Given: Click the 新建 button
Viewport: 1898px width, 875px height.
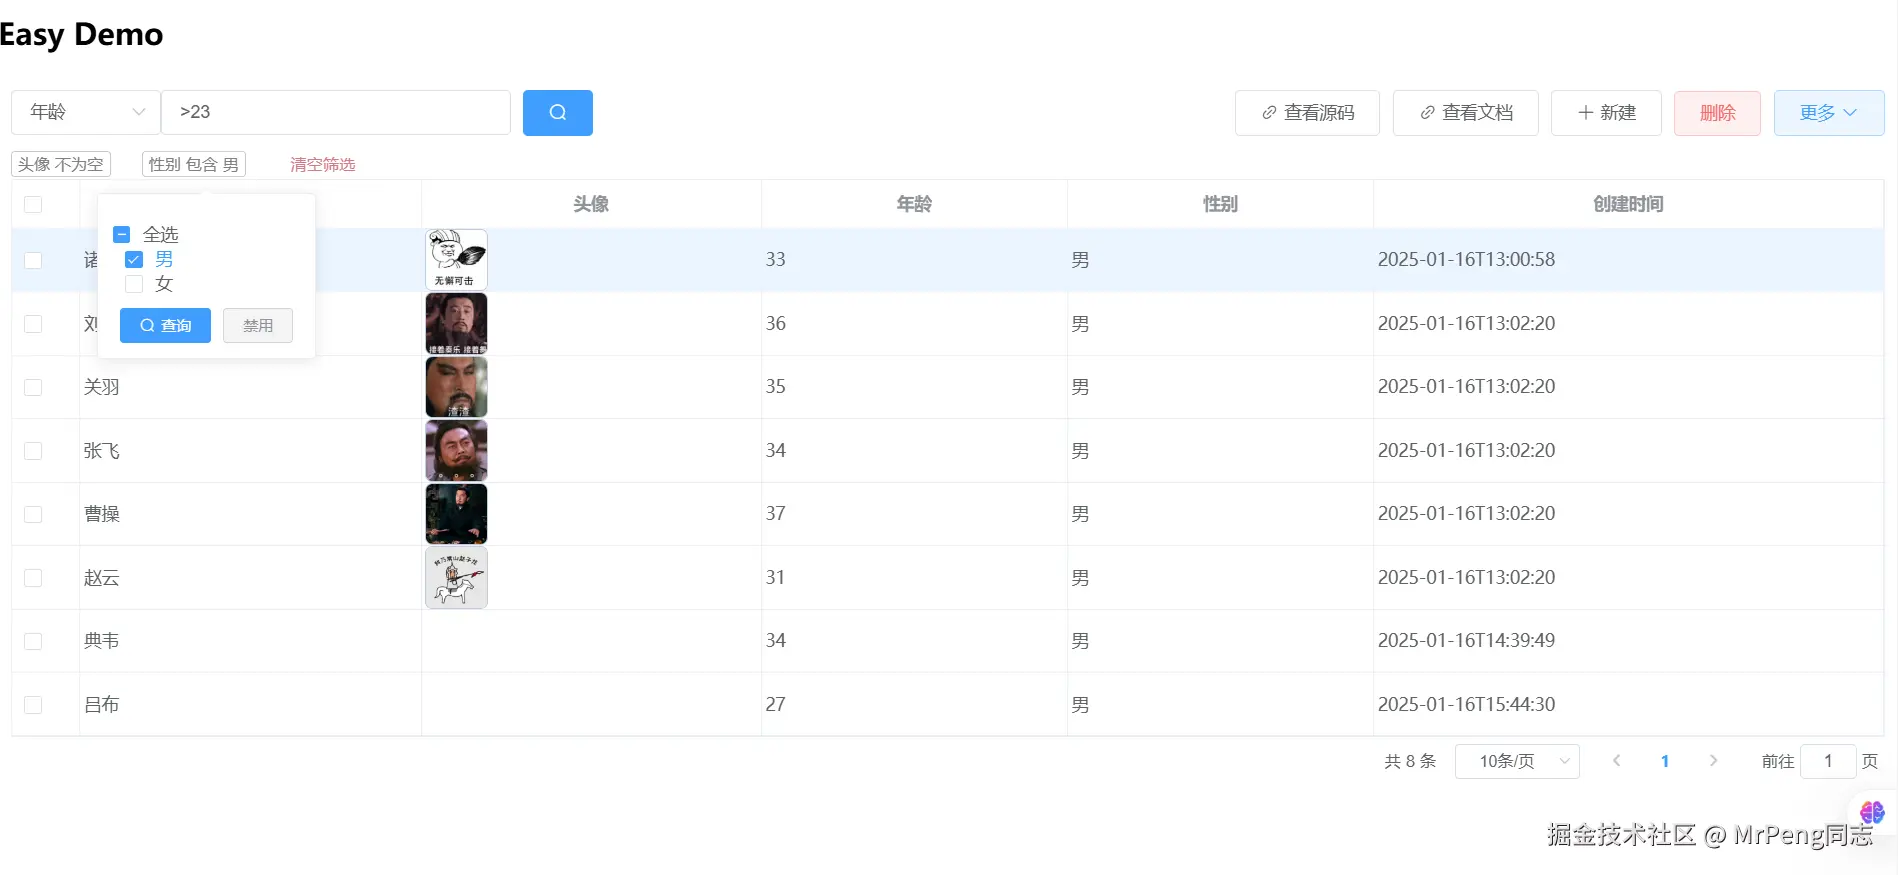Looking at the screenshot, I should point(1606,113).
